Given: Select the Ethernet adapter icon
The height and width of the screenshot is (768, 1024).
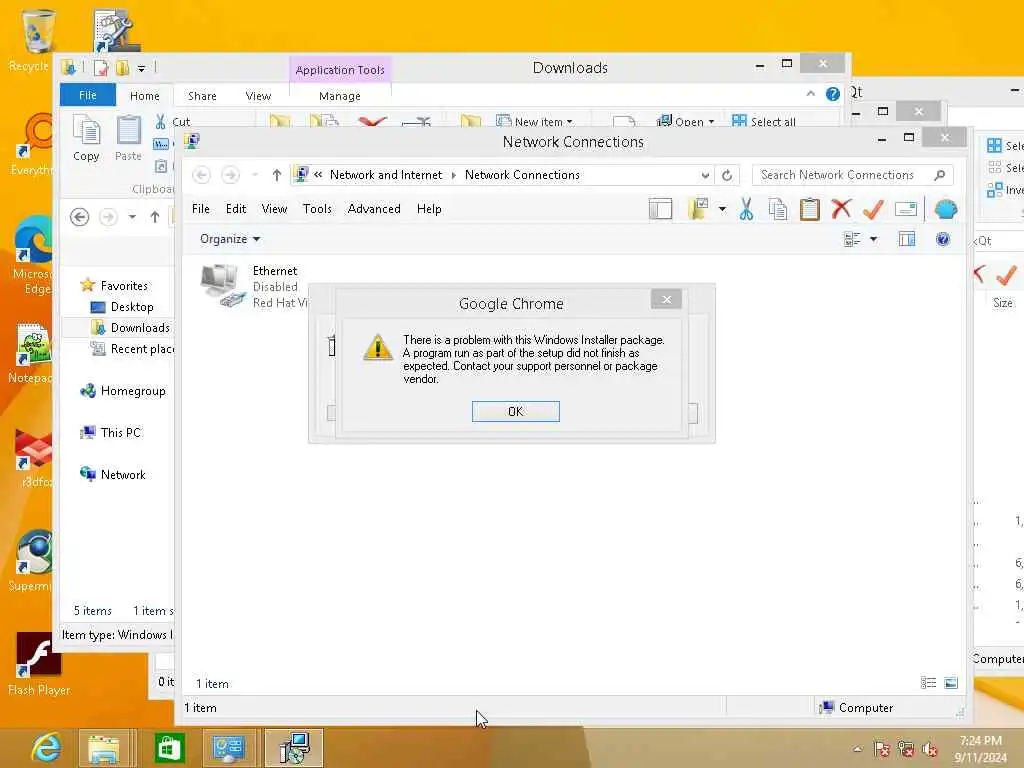Looking at the screenshot, I should [x=222, y=286].
